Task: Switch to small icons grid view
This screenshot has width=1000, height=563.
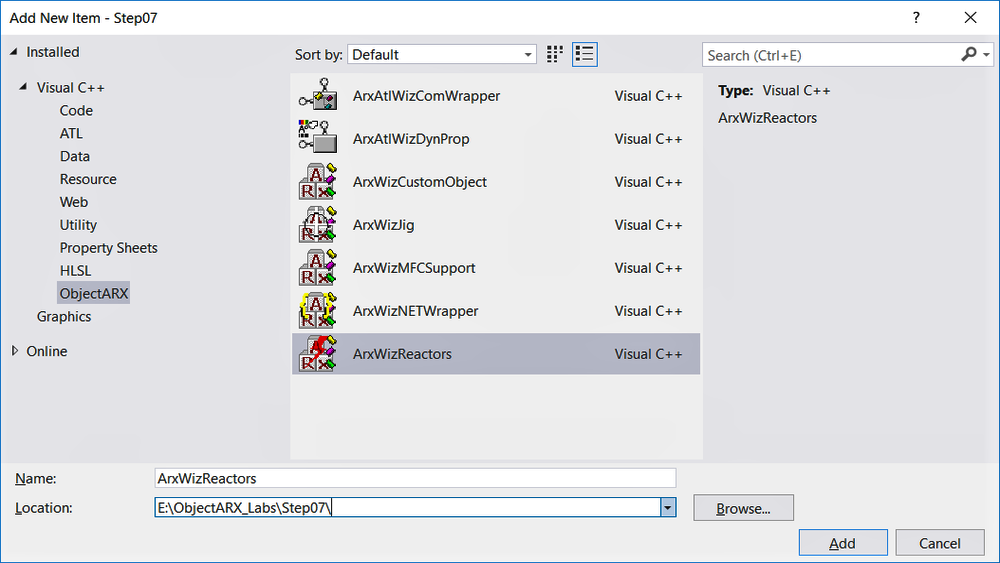Action: (555, 54)
